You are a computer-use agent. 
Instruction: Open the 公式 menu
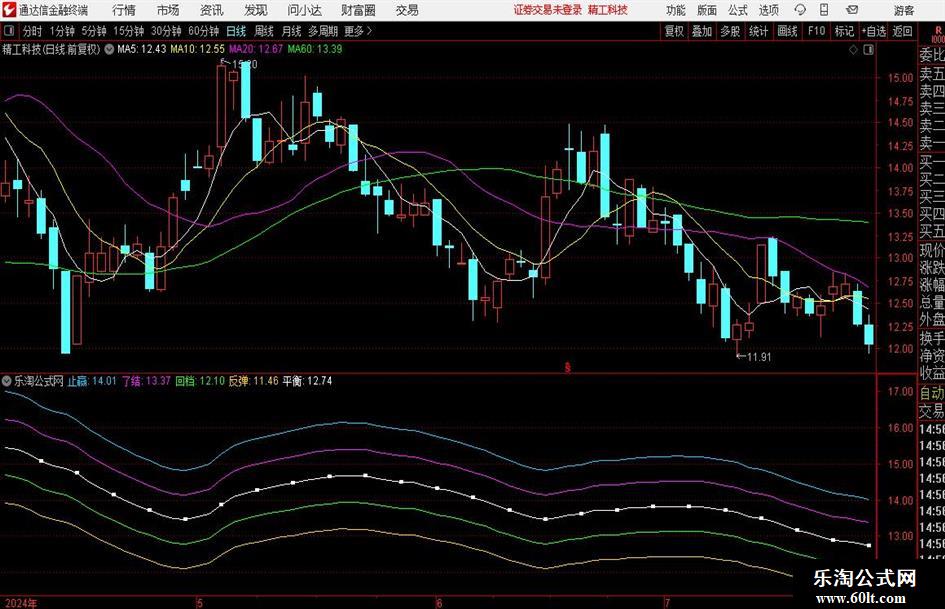pos(738,10)
